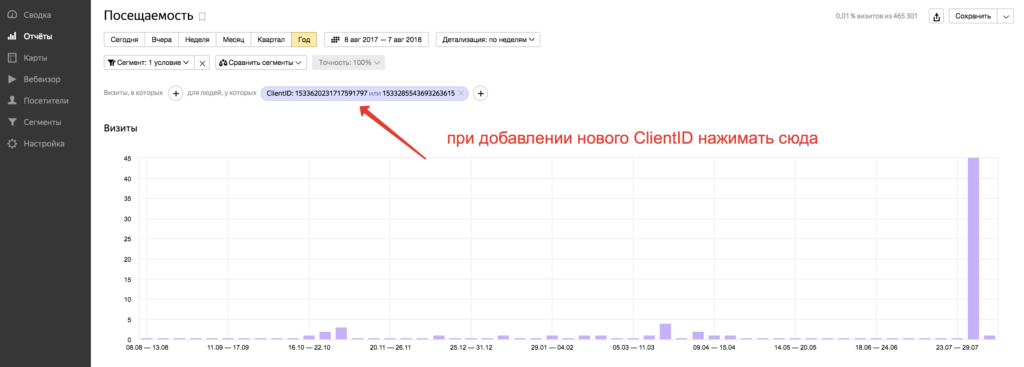The width and height of the screenshot is (1024, 367).
Task: Expand the Детализация: по неделям dropdown
Action: click(x=488, y=40)
